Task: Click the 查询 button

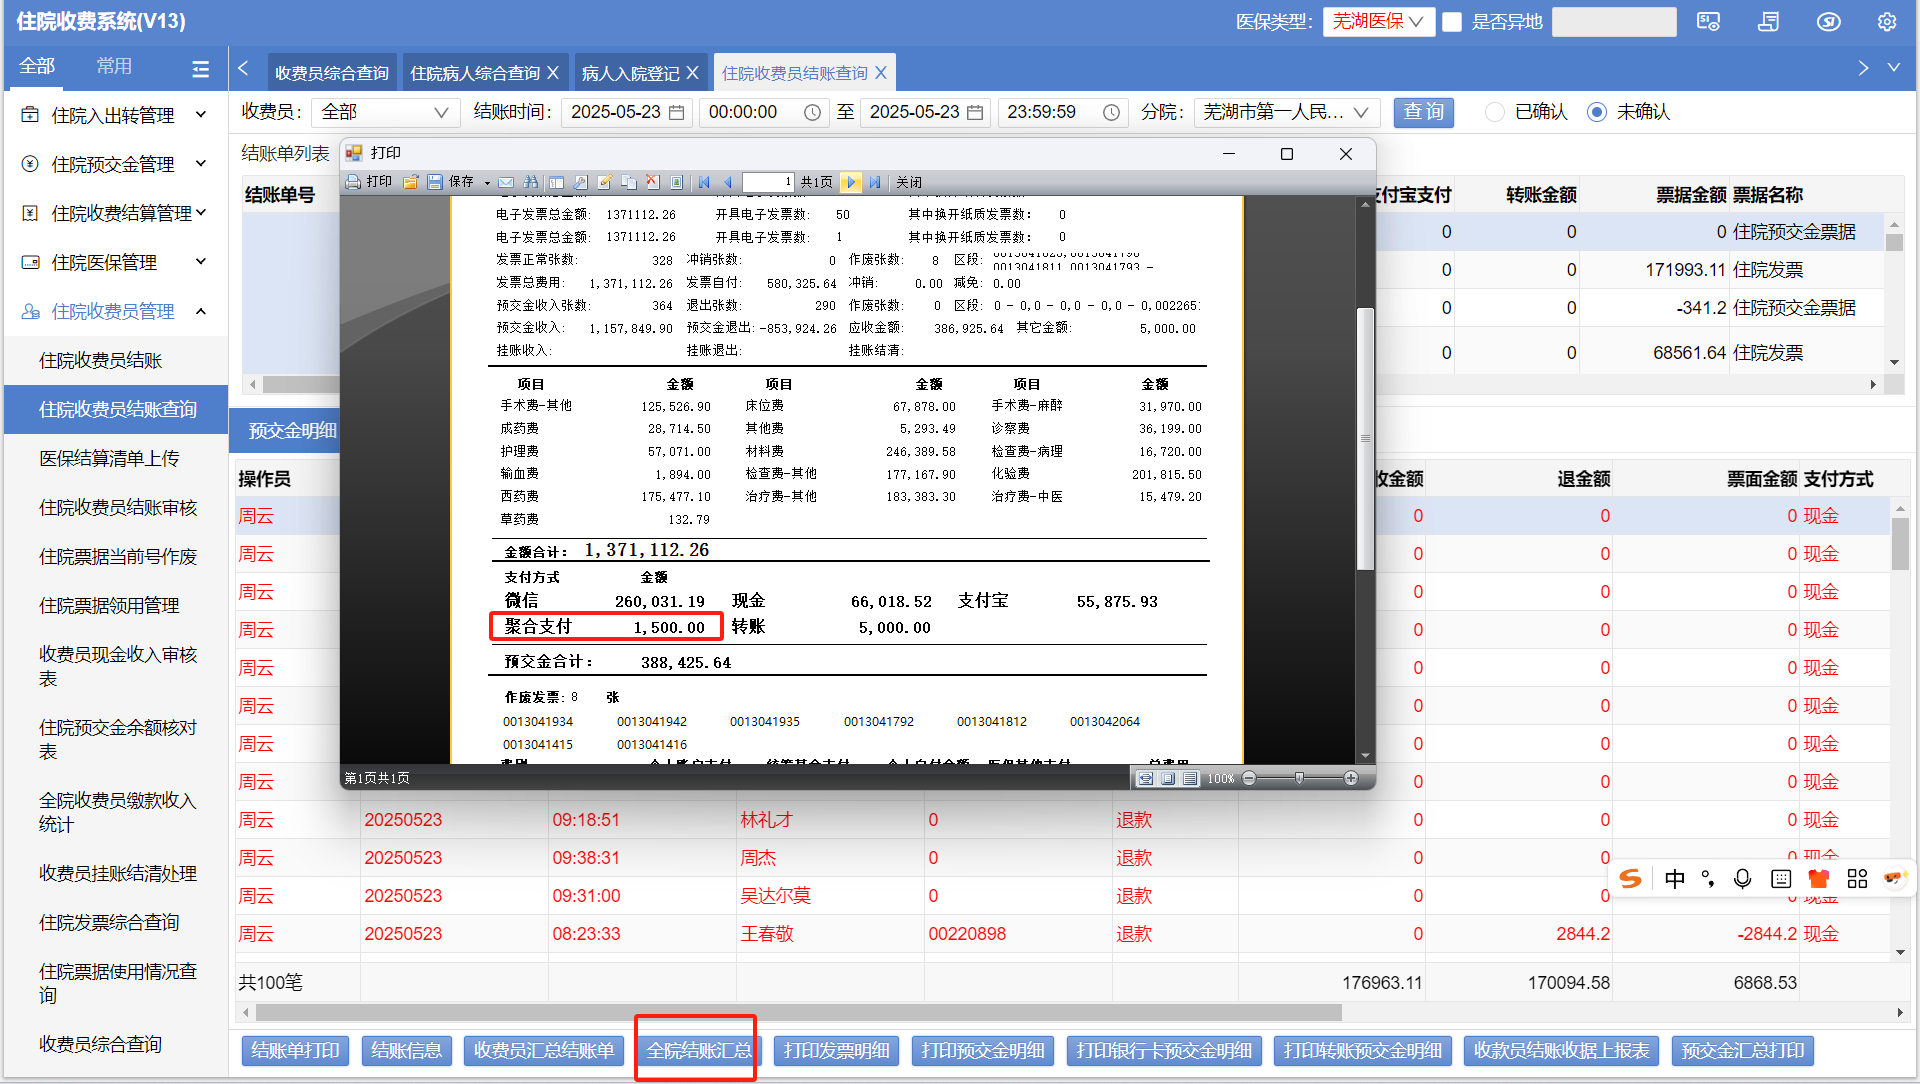Action: (1423, 112)
